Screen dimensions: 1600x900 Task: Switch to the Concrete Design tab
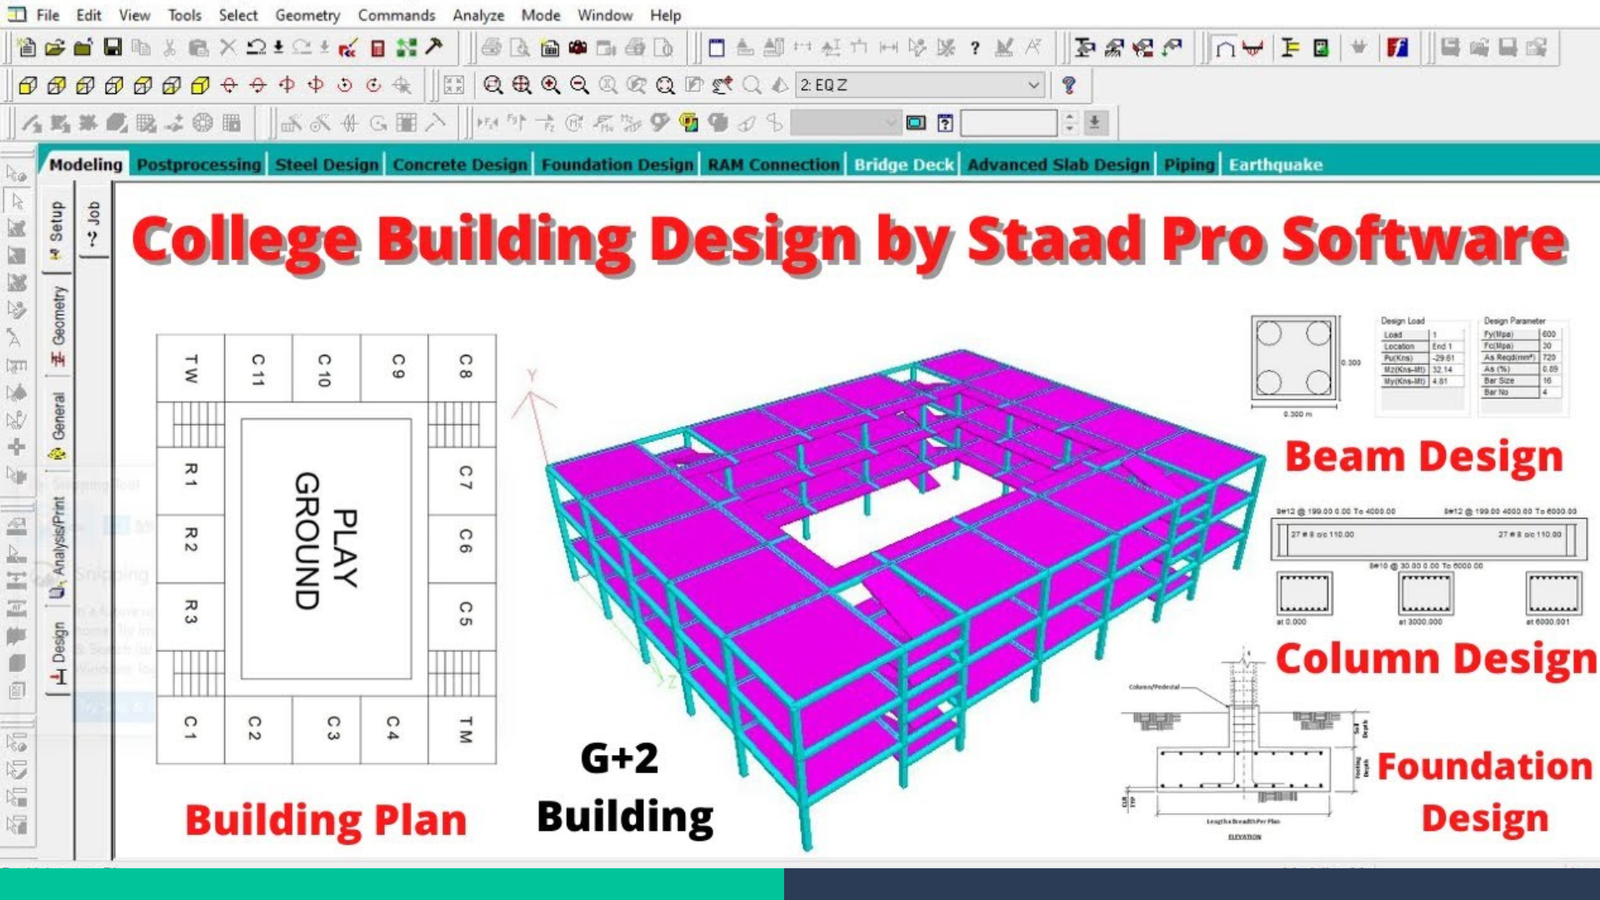(x=459, y=165)
